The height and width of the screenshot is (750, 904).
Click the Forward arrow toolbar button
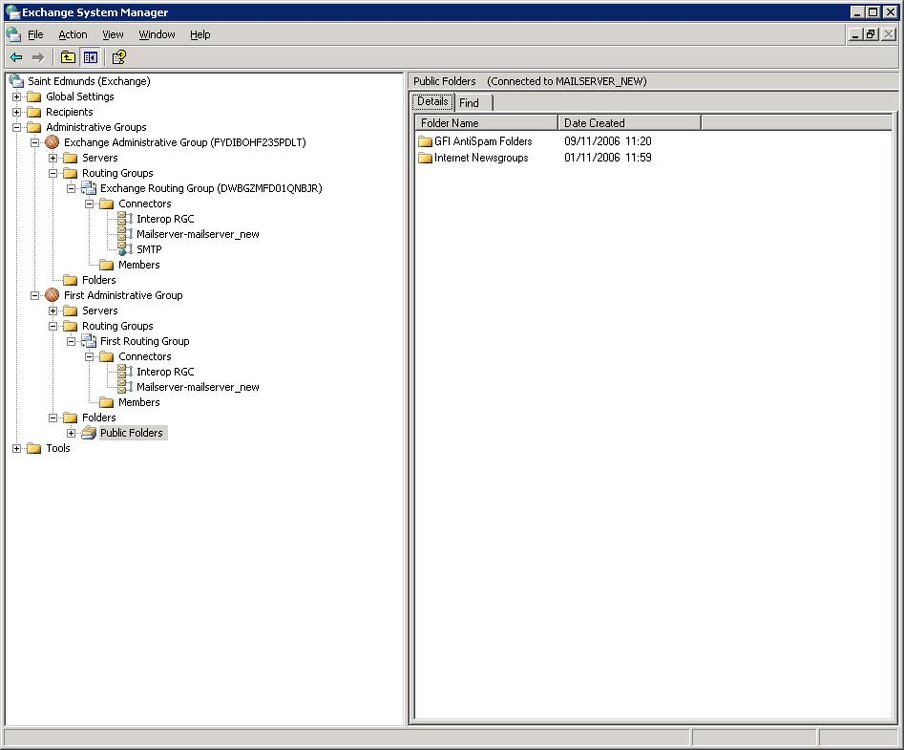click(x=38, y=57)
